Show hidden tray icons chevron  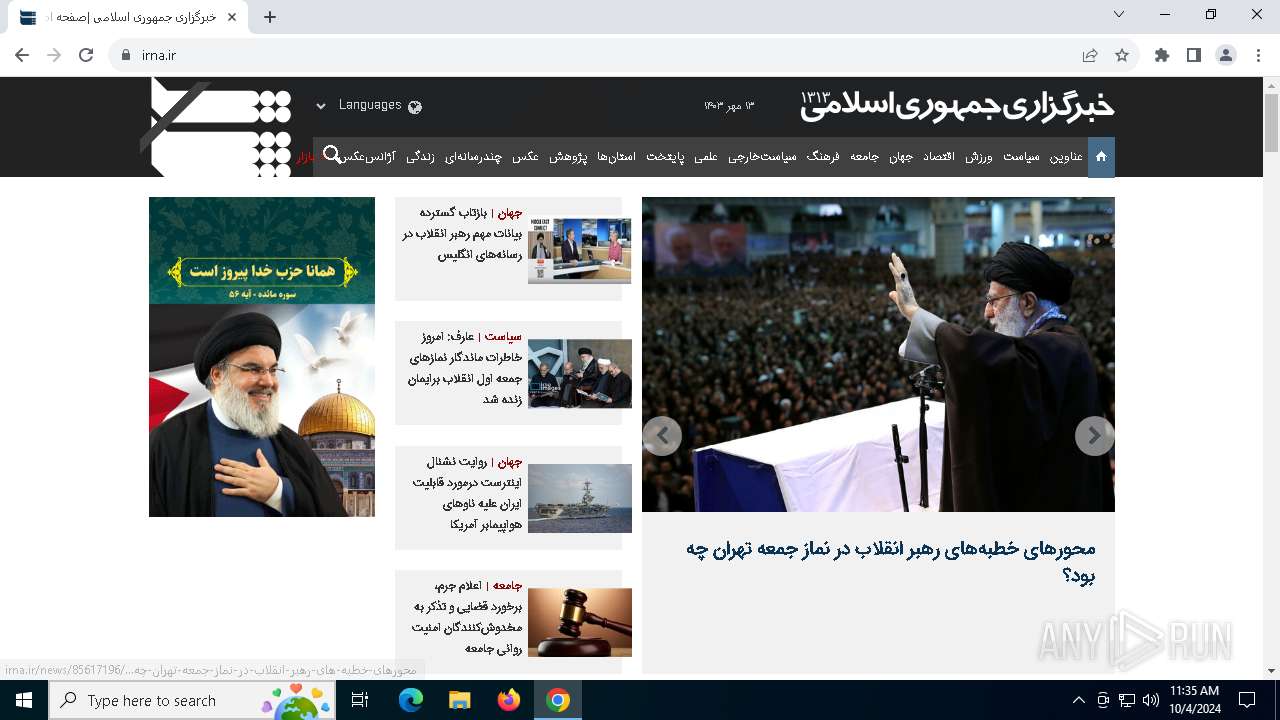[1078, 700]
